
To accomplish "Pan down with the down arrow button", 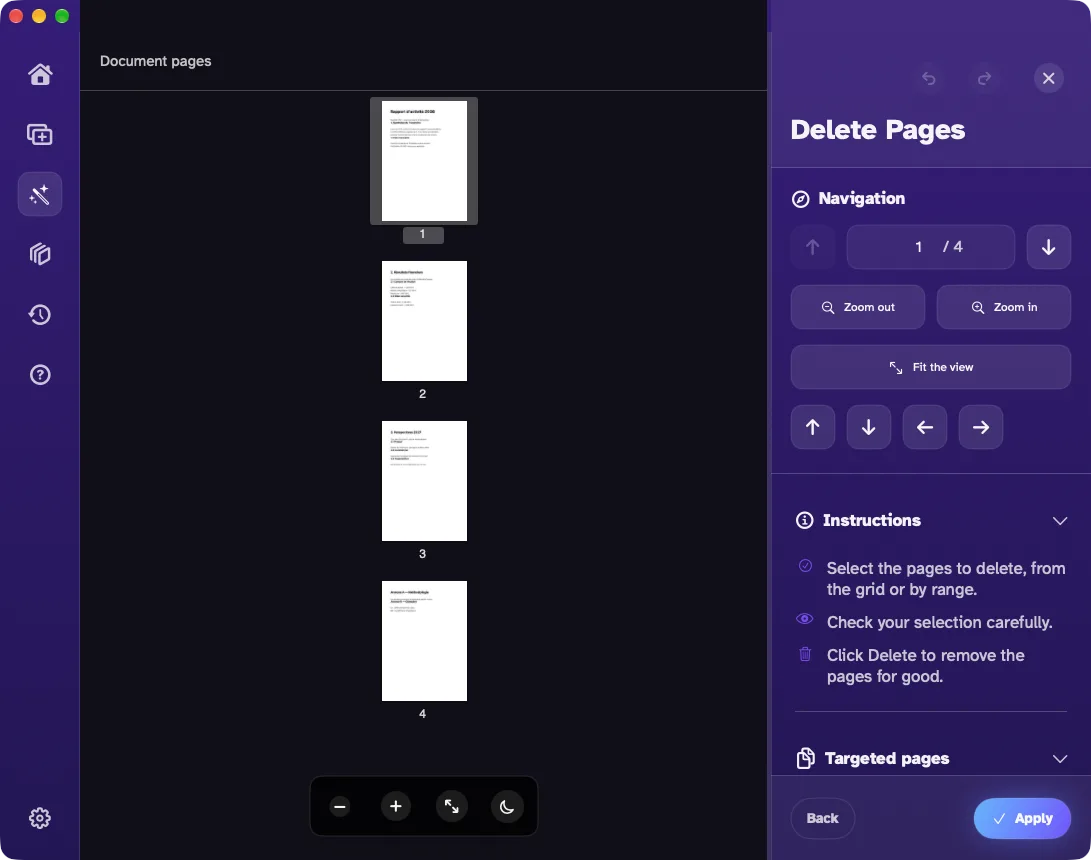I will click(868, 427).
